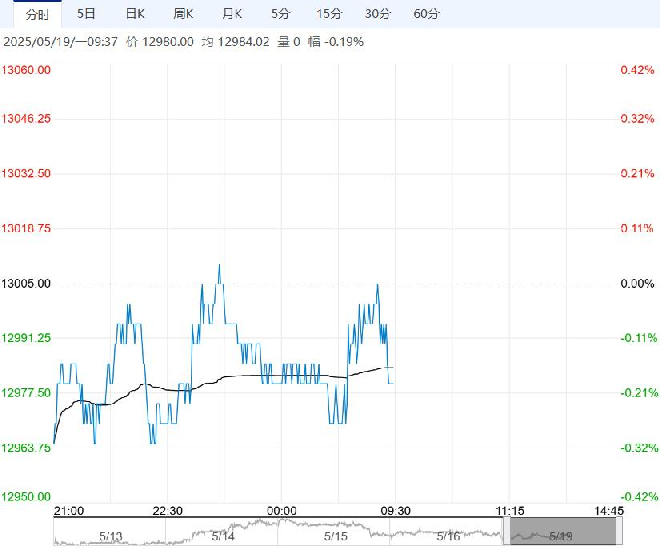660x548 pixels.
Task: Click the 09:30 time axis label
Action: [395, 511]
